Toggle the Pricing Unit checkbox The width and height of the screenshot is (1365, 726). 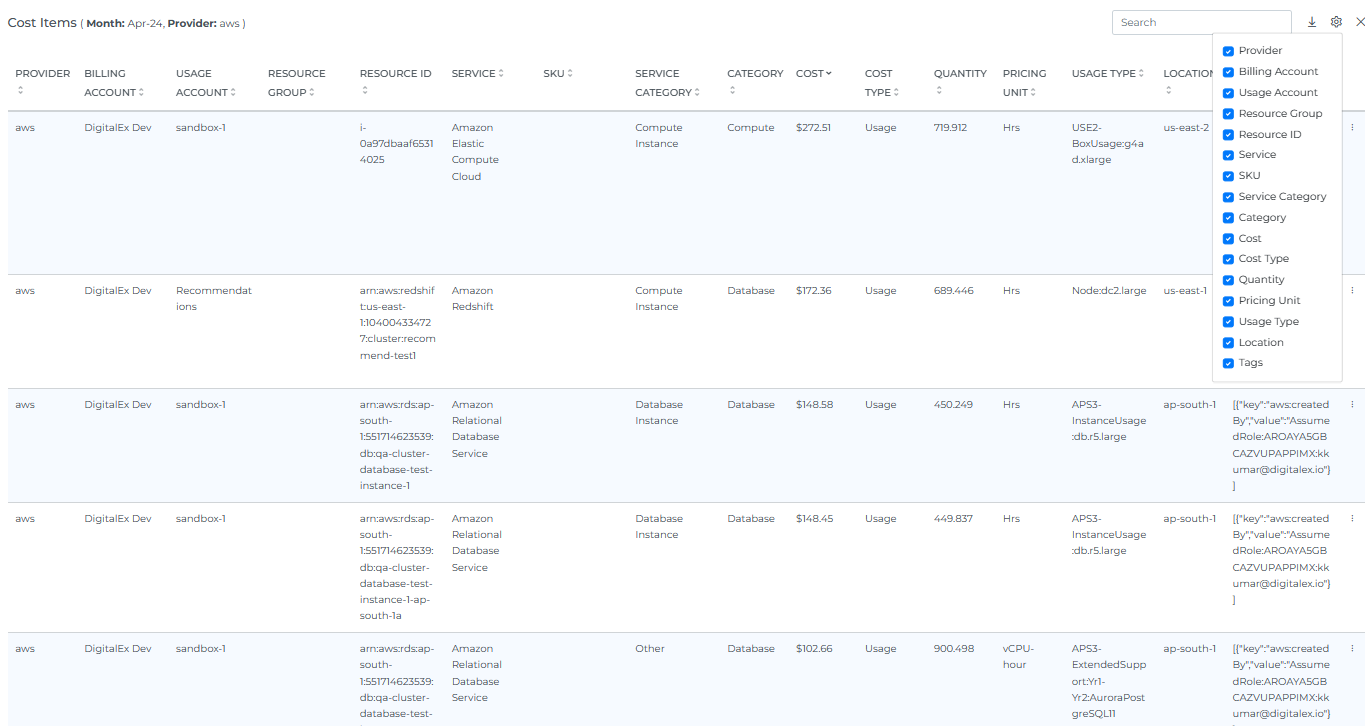[1228, 301]
